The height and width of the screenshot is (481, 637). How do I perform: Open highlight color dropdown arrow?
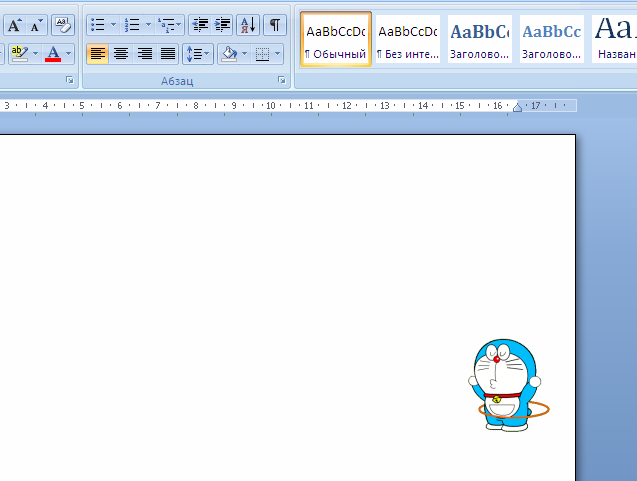tap(35, 54)
